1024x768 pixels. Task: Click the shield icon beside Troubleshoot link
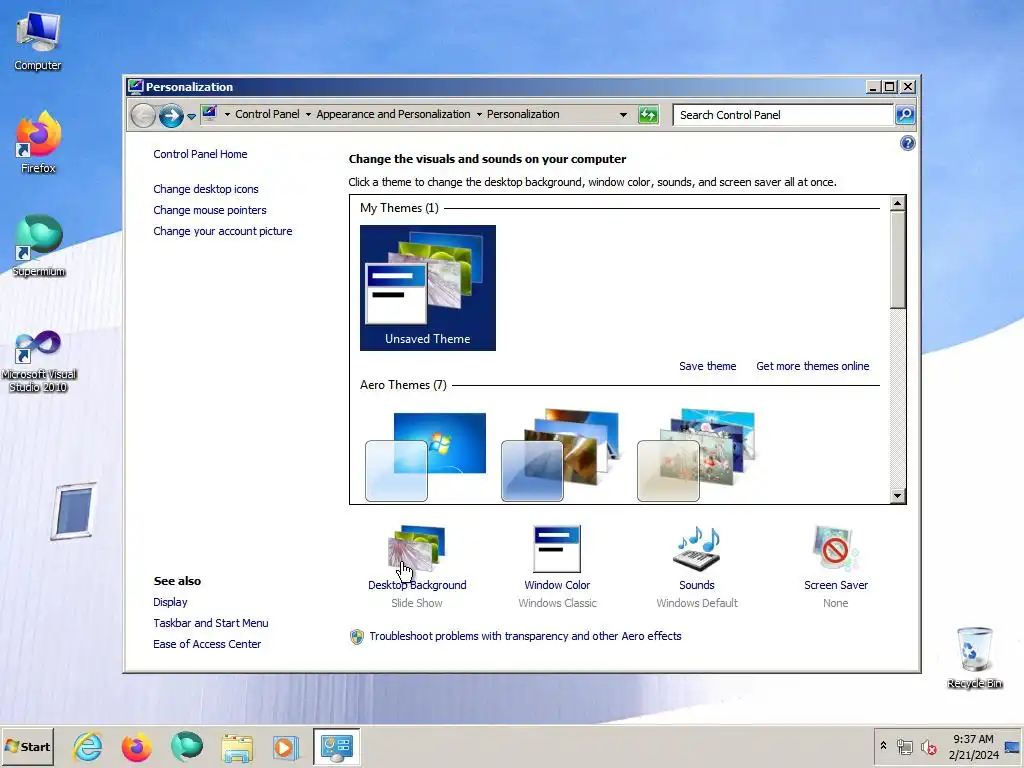pyautogui.click(x=357, y=637)
